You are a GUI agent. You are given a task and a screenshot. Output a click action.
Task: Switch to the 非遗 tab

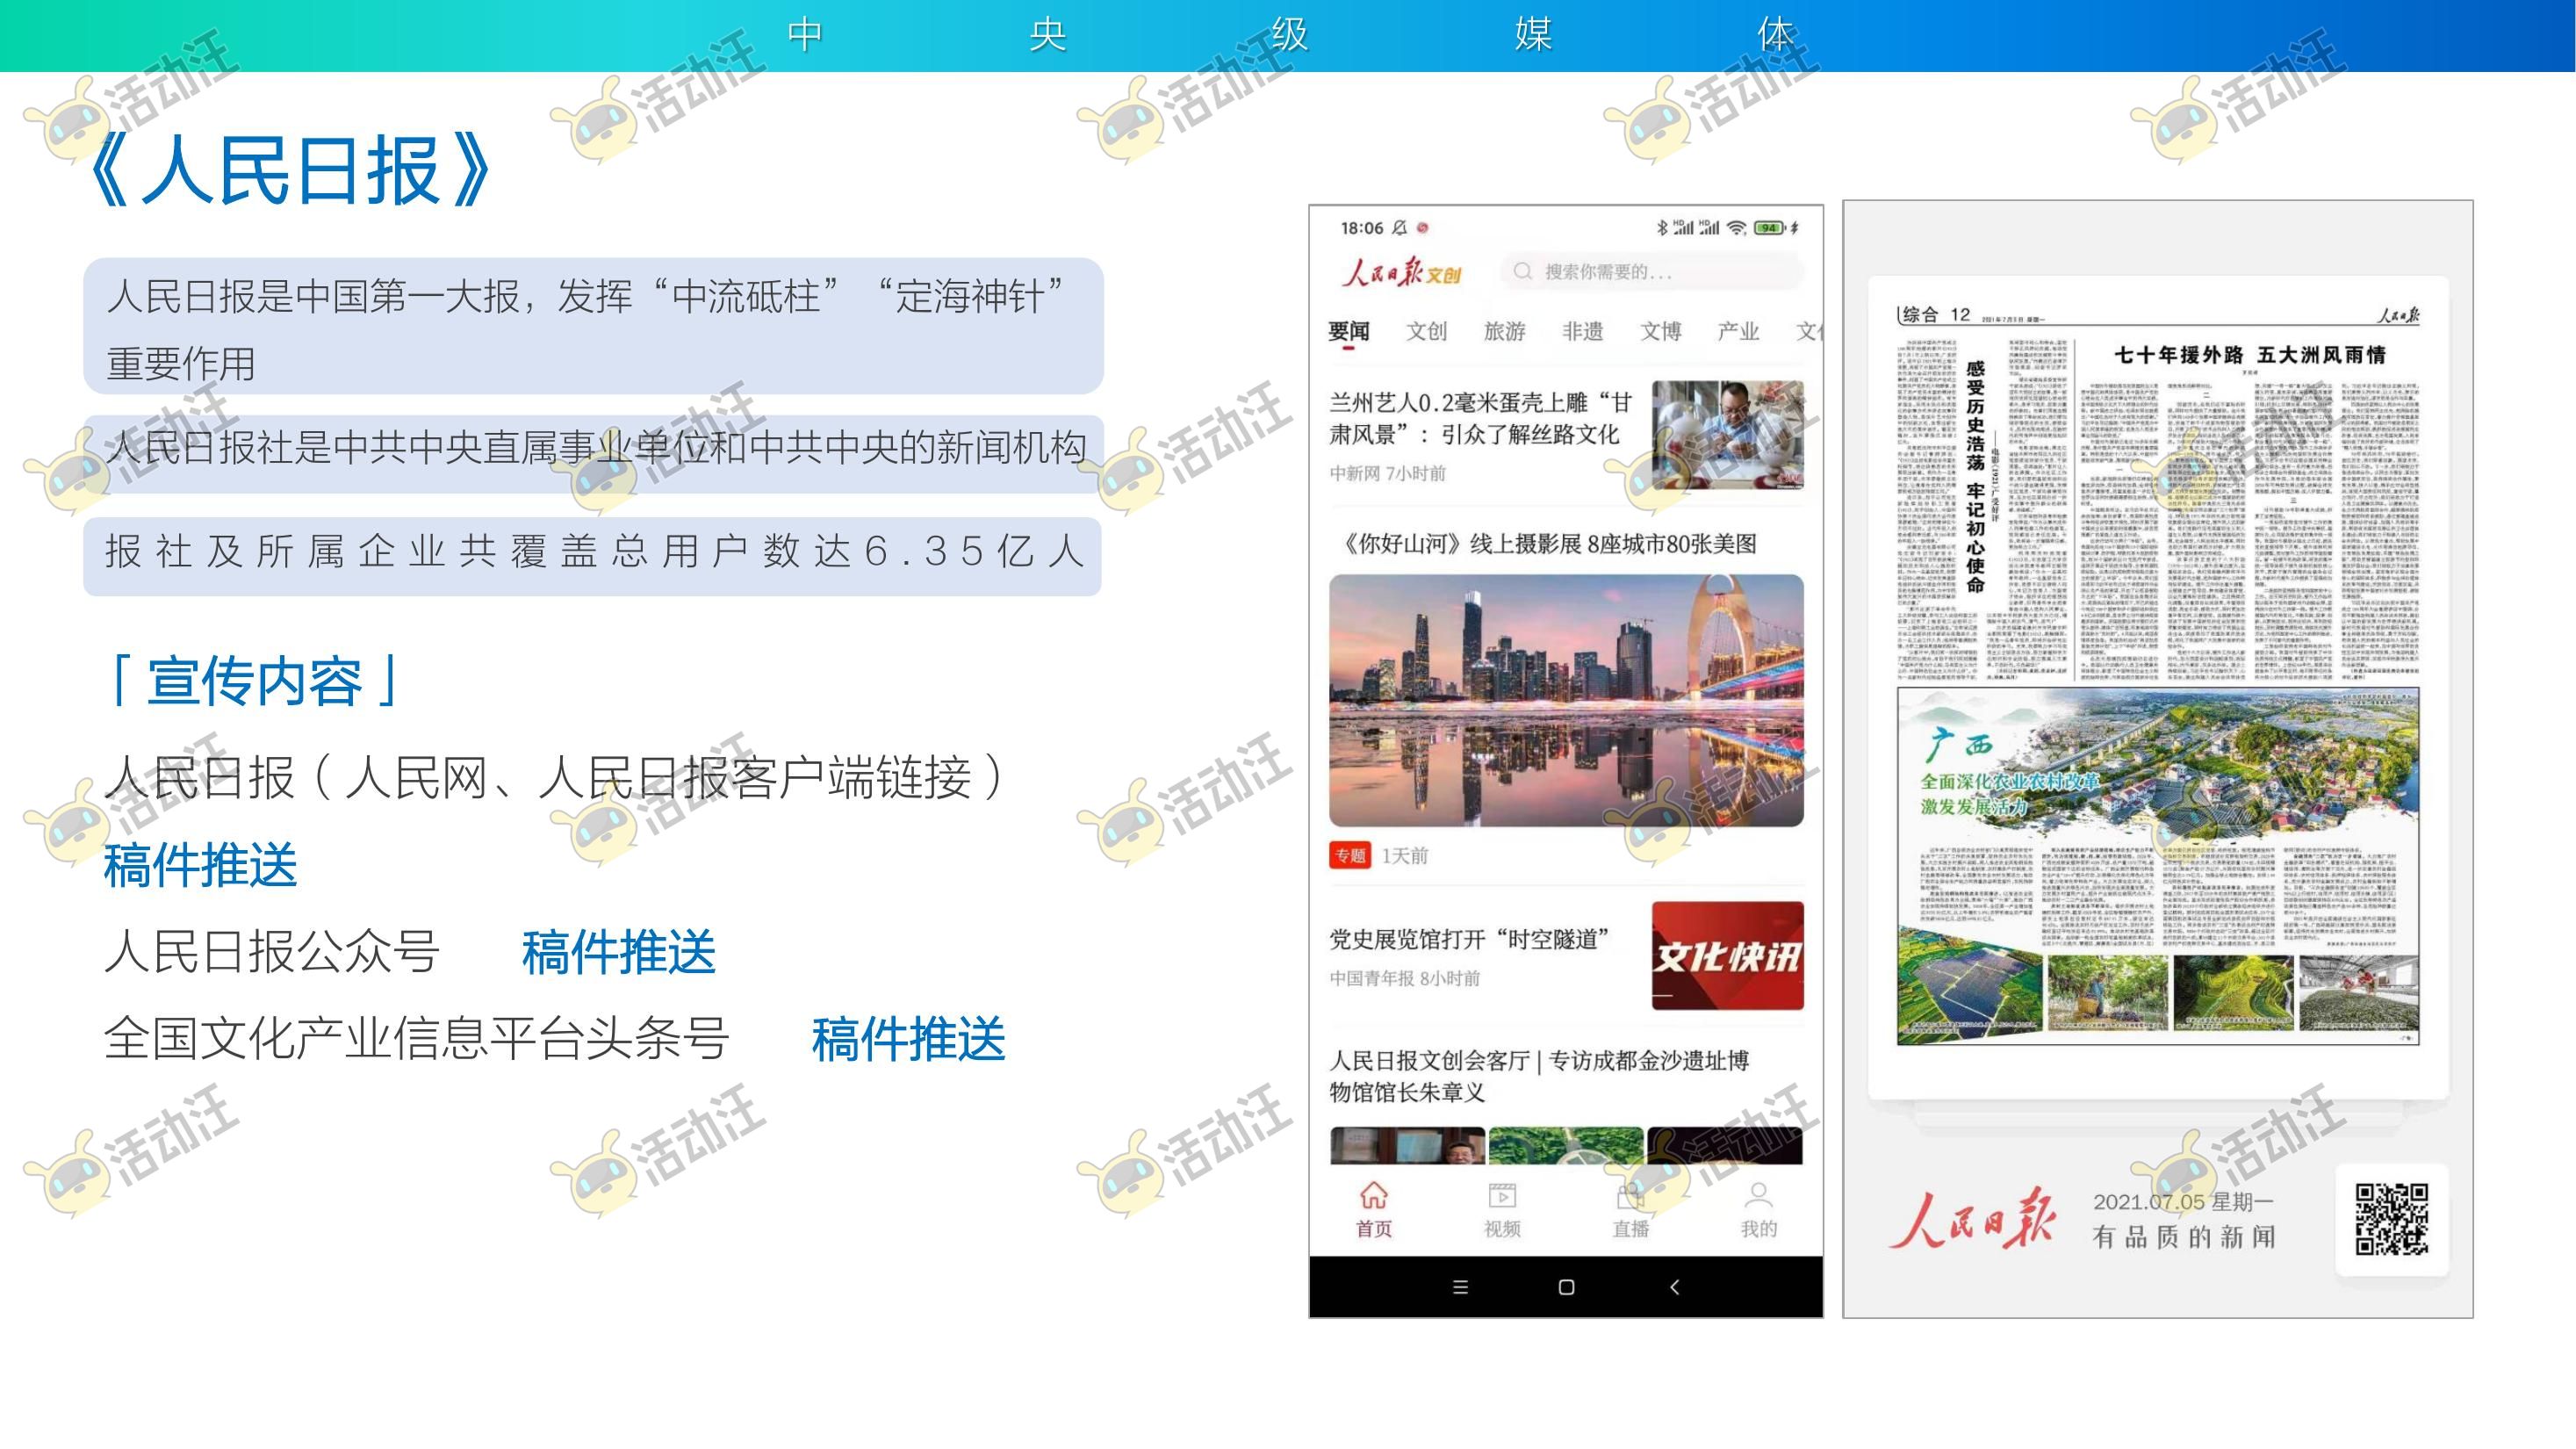1582,331
